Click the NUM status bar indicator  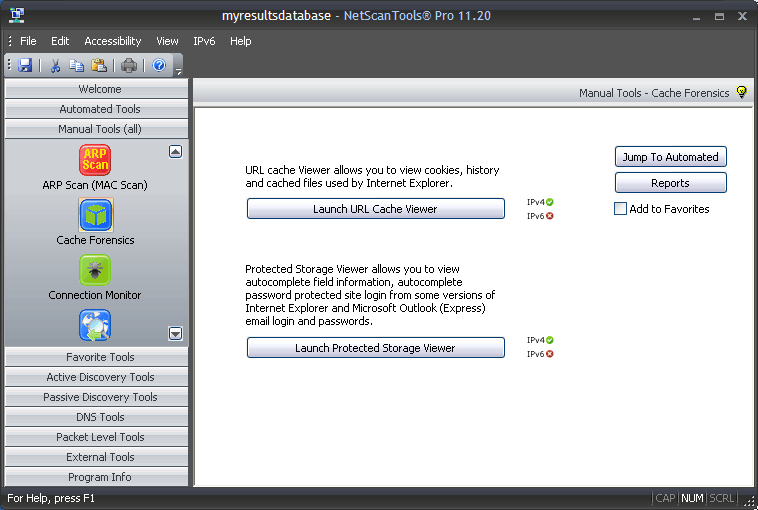tap(692, 498)
